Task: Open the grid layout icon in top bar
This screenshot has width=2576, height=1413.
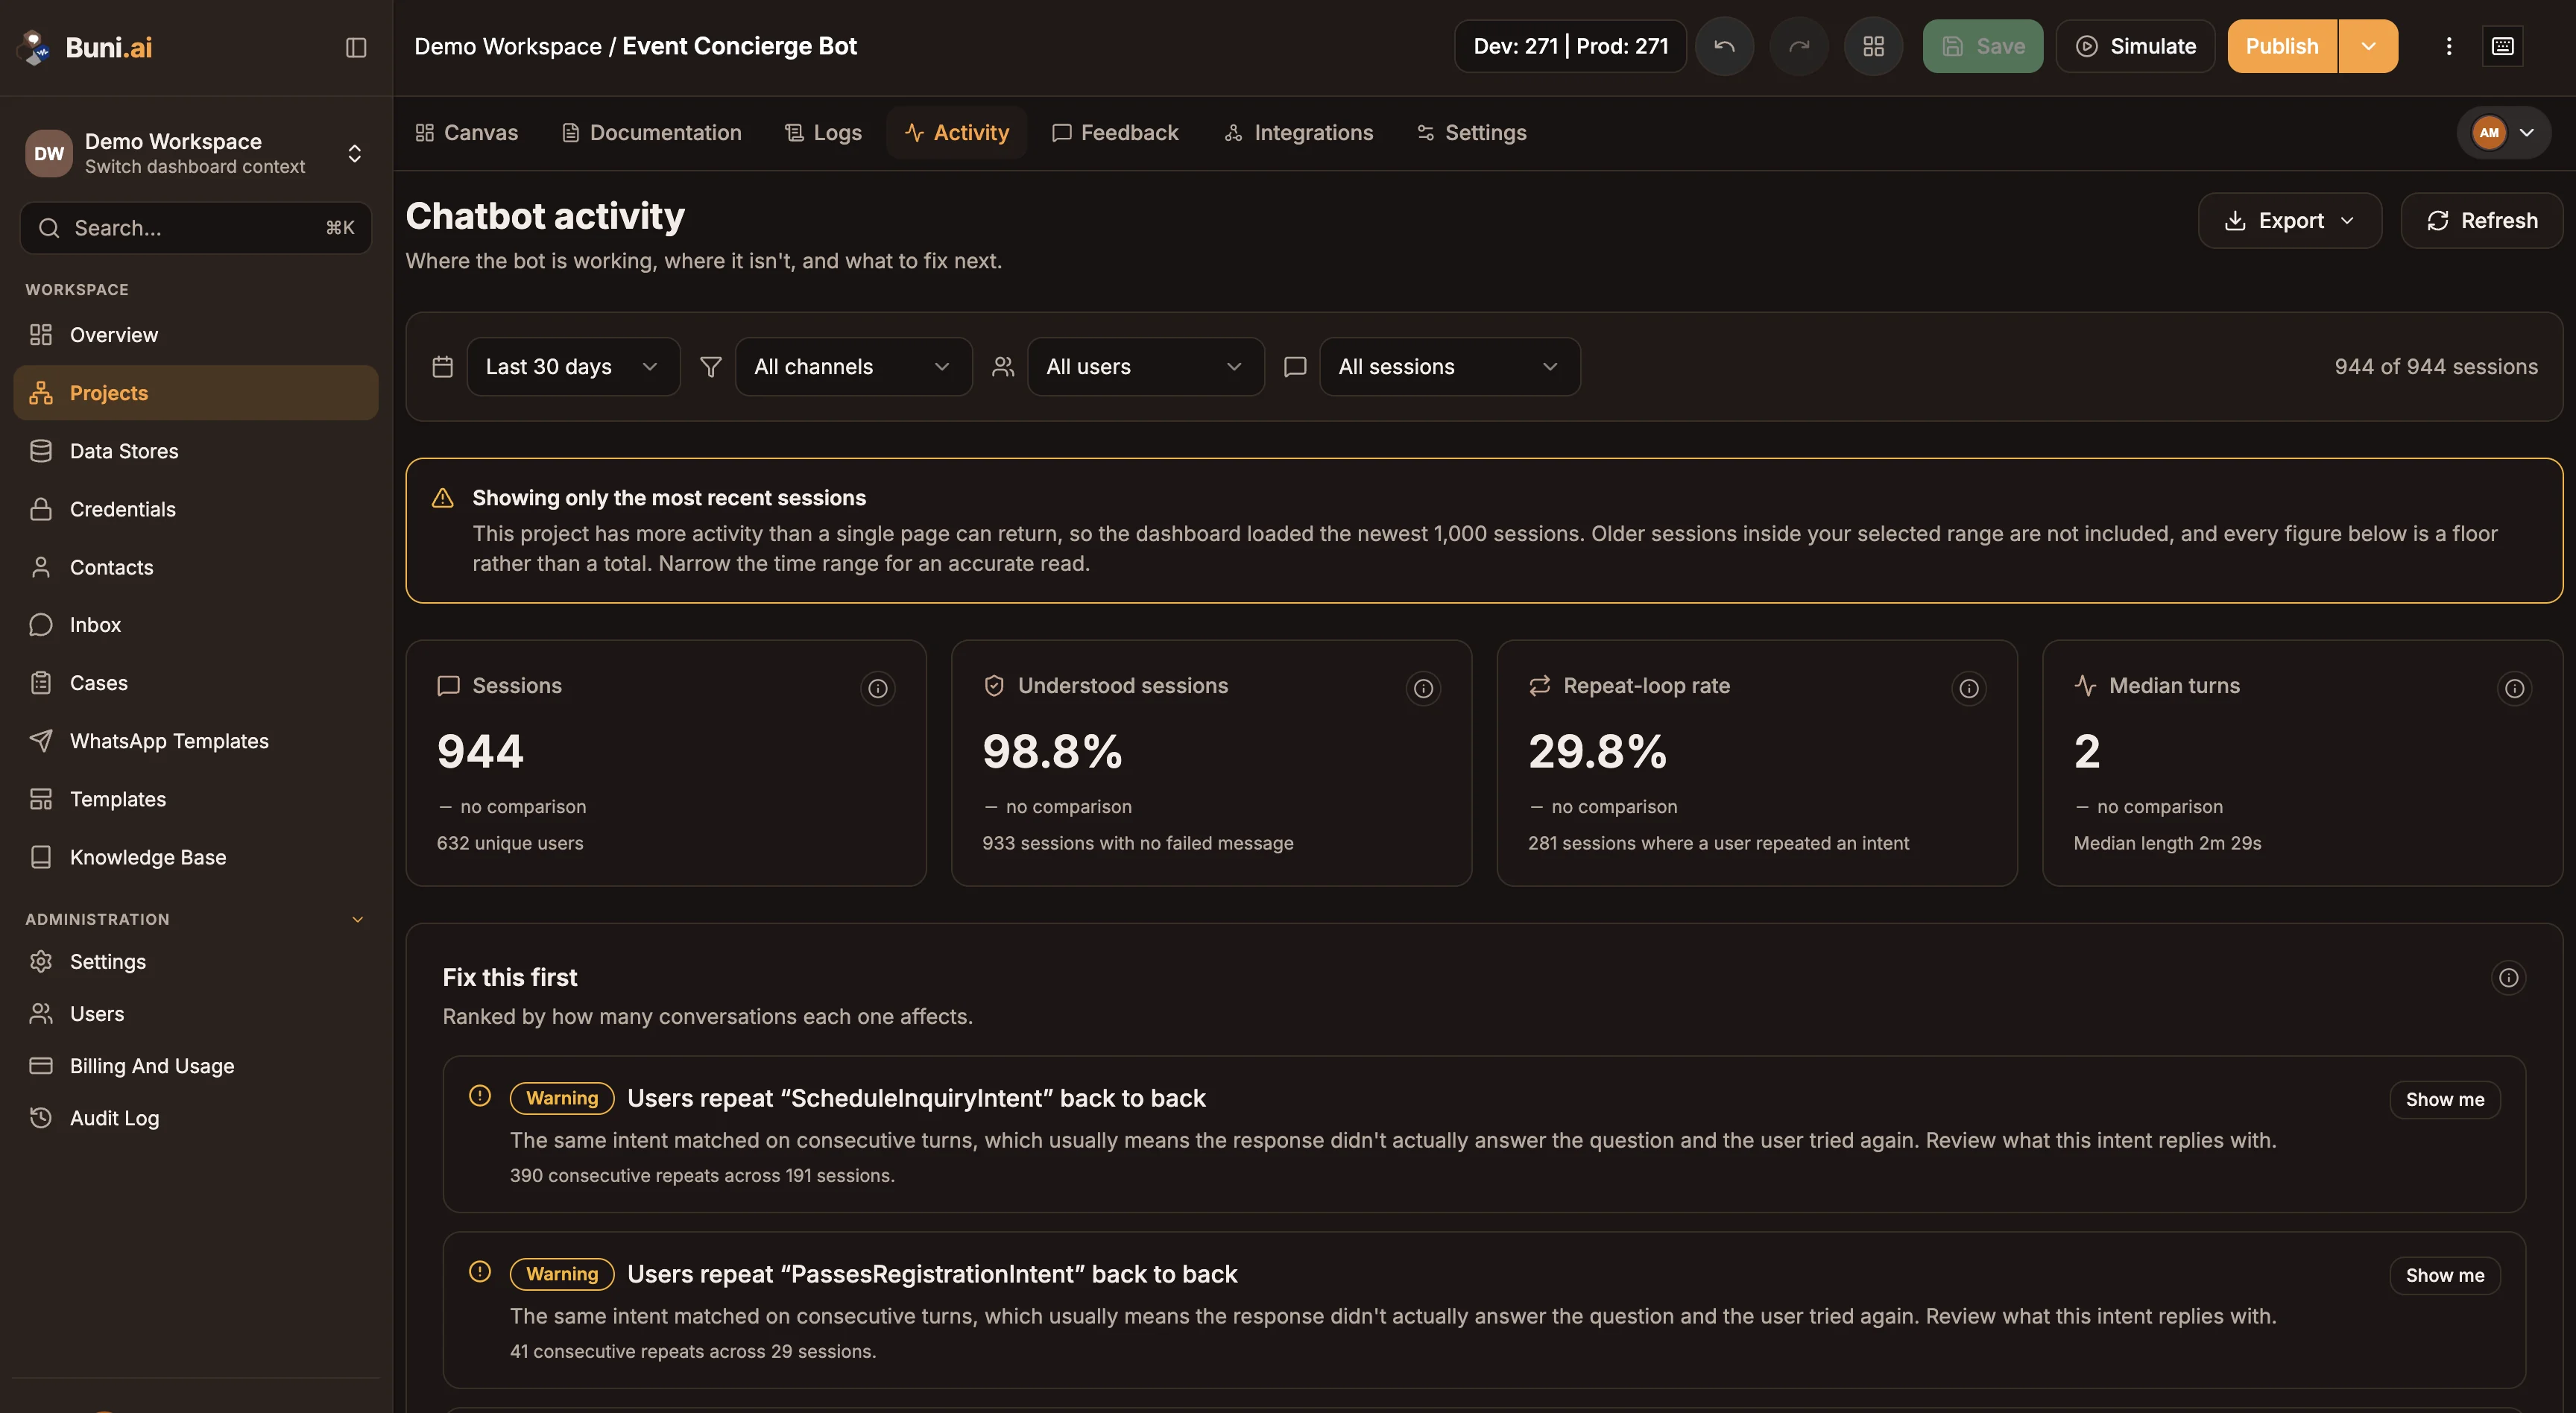Action: (1874, 46)
